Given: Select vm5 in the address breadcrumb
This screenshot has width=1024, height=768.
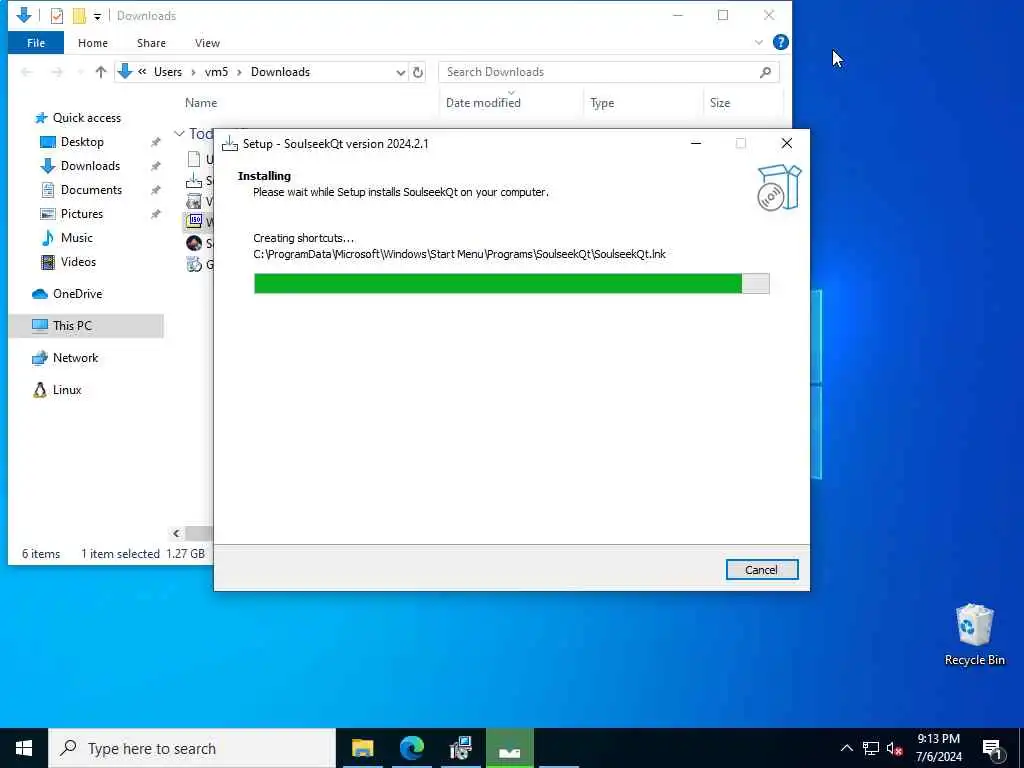Looking at the screenshot, I should pos(216,72).
